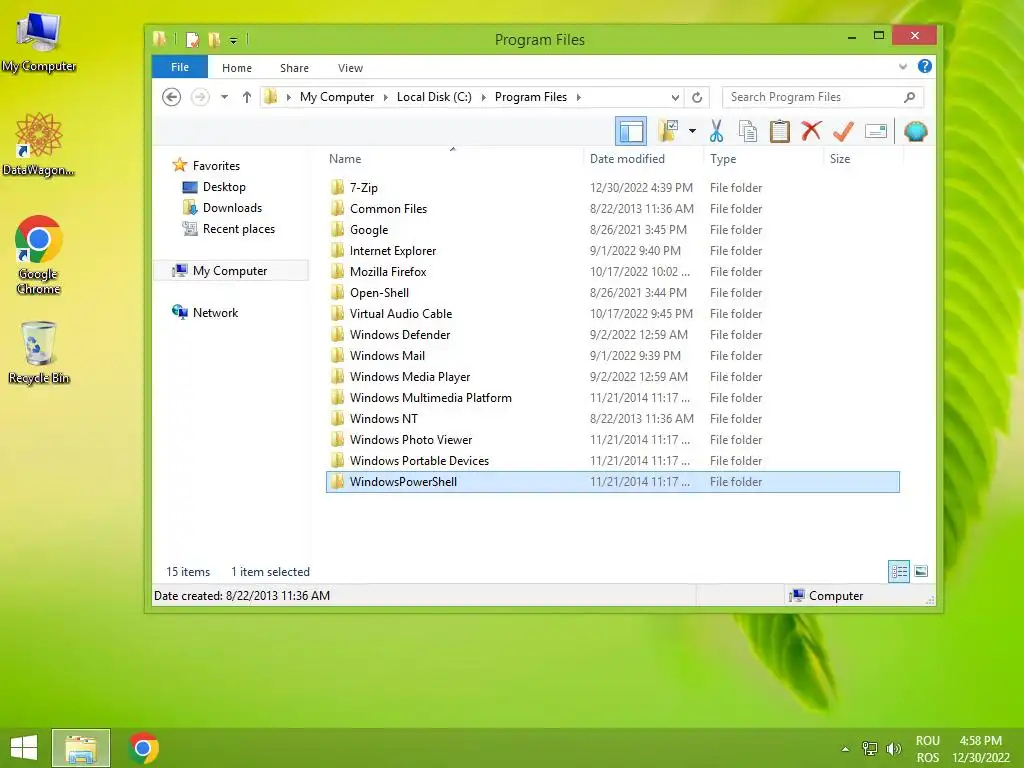Expand the Folder Options dropdown arrow

[692, 131]
